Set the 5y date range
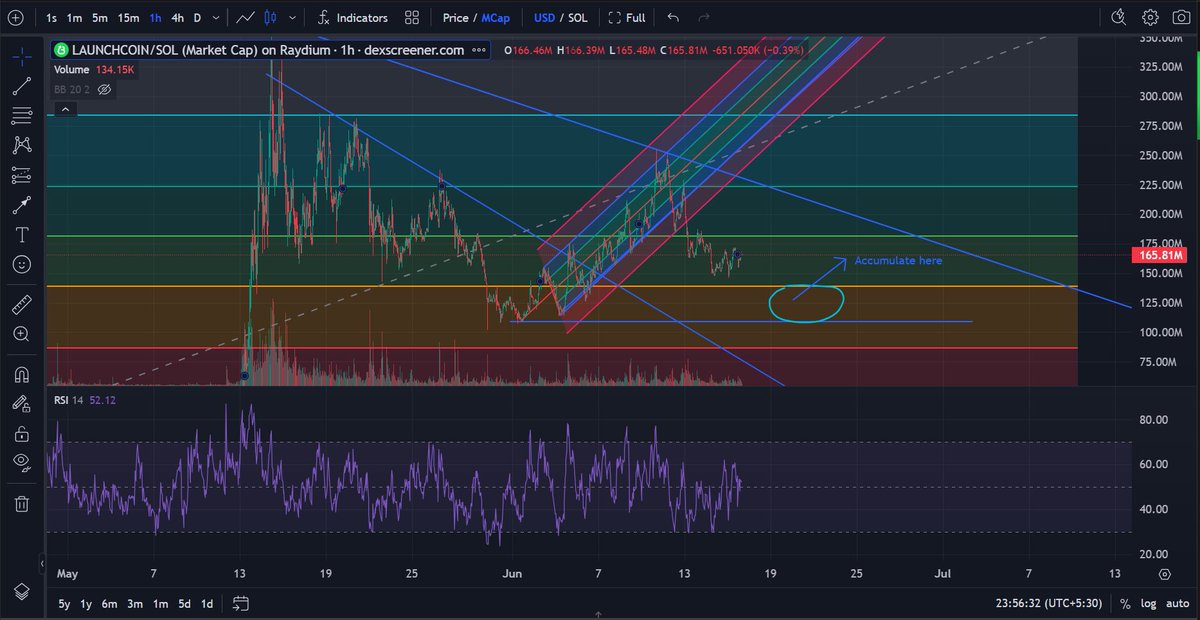Image resolution: width=1200 pixels, height=620 pixels. pyautogui.click(x=64, y=603)
